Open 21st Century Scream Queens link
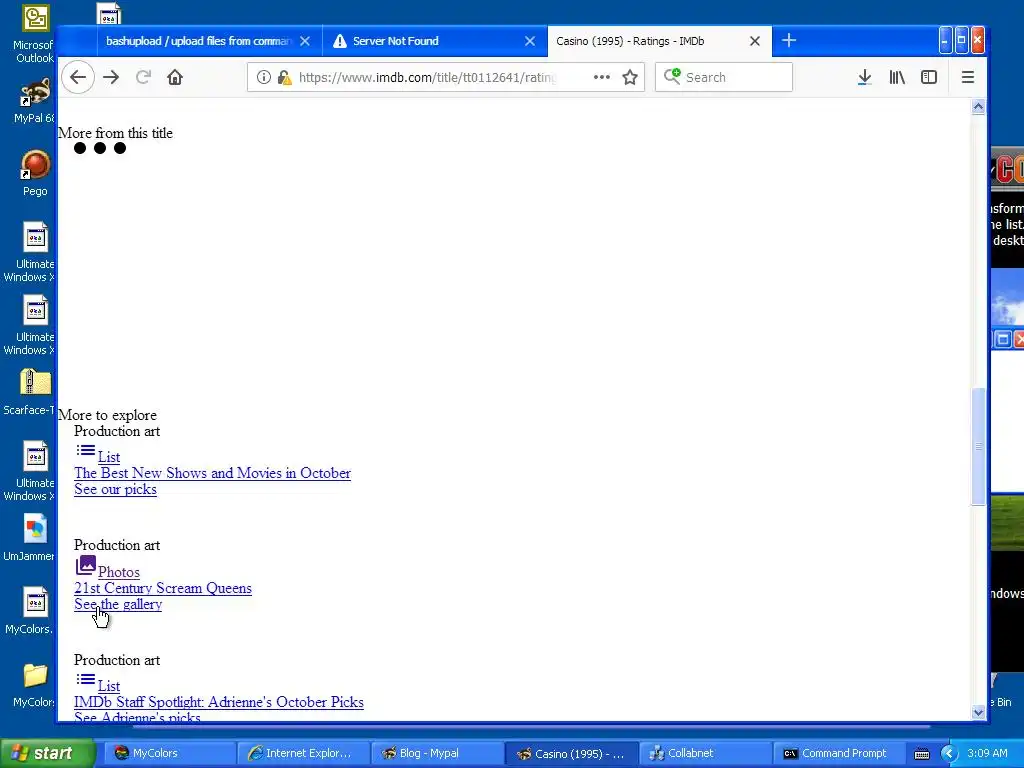This screenshot has height=768, width=1024. [163, 588]
